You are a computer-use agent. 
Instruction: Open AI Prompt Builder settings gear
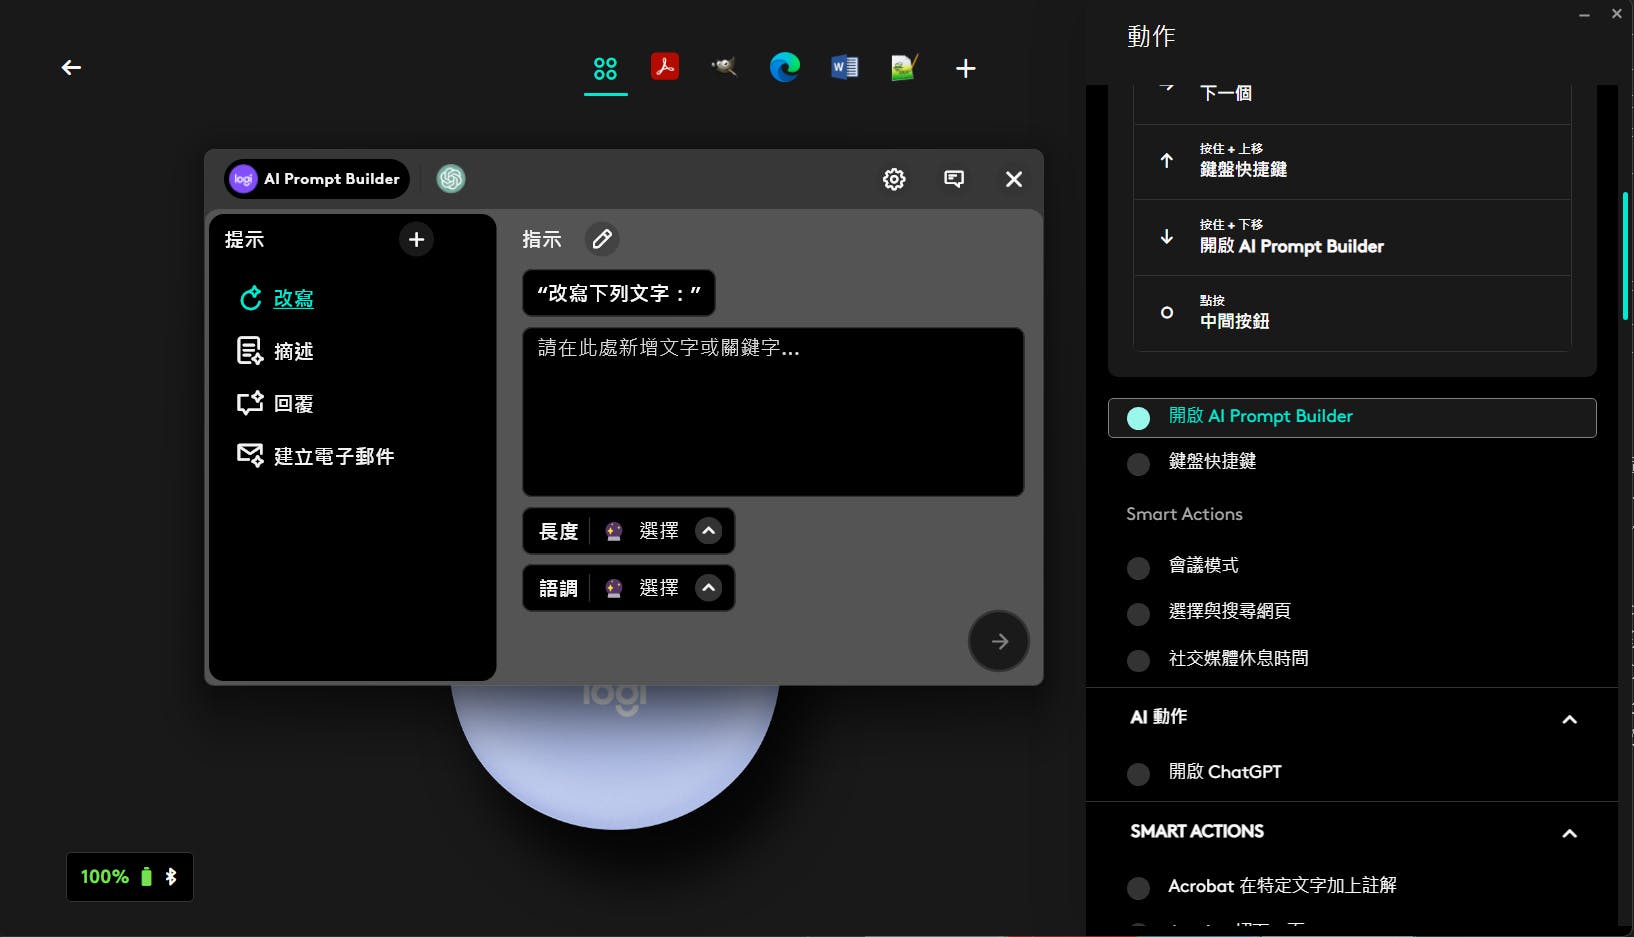click(x=894, y=179)
